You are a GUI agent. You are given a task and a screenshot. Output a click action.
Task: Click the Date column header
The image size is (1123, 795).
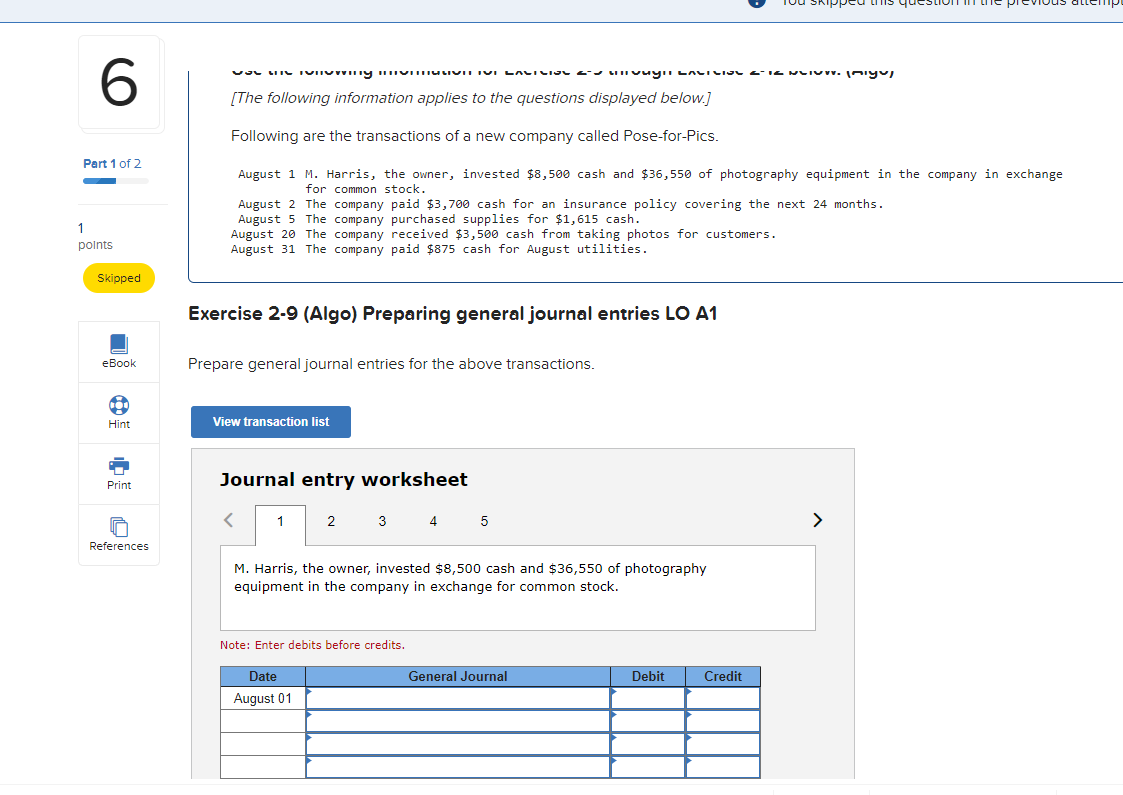pos(263,676)
